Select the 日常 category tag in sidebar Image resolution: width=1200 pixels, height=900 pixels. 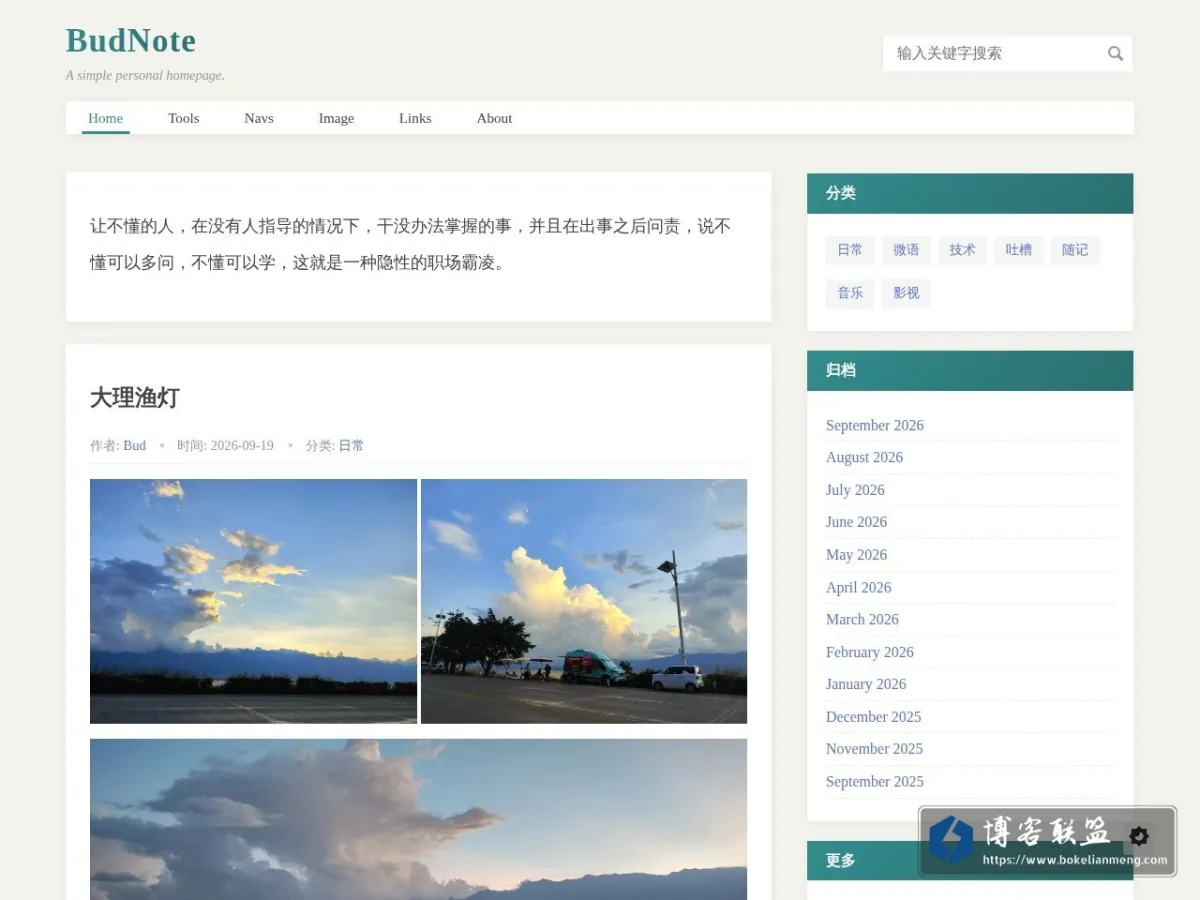(x=850, y=250)
